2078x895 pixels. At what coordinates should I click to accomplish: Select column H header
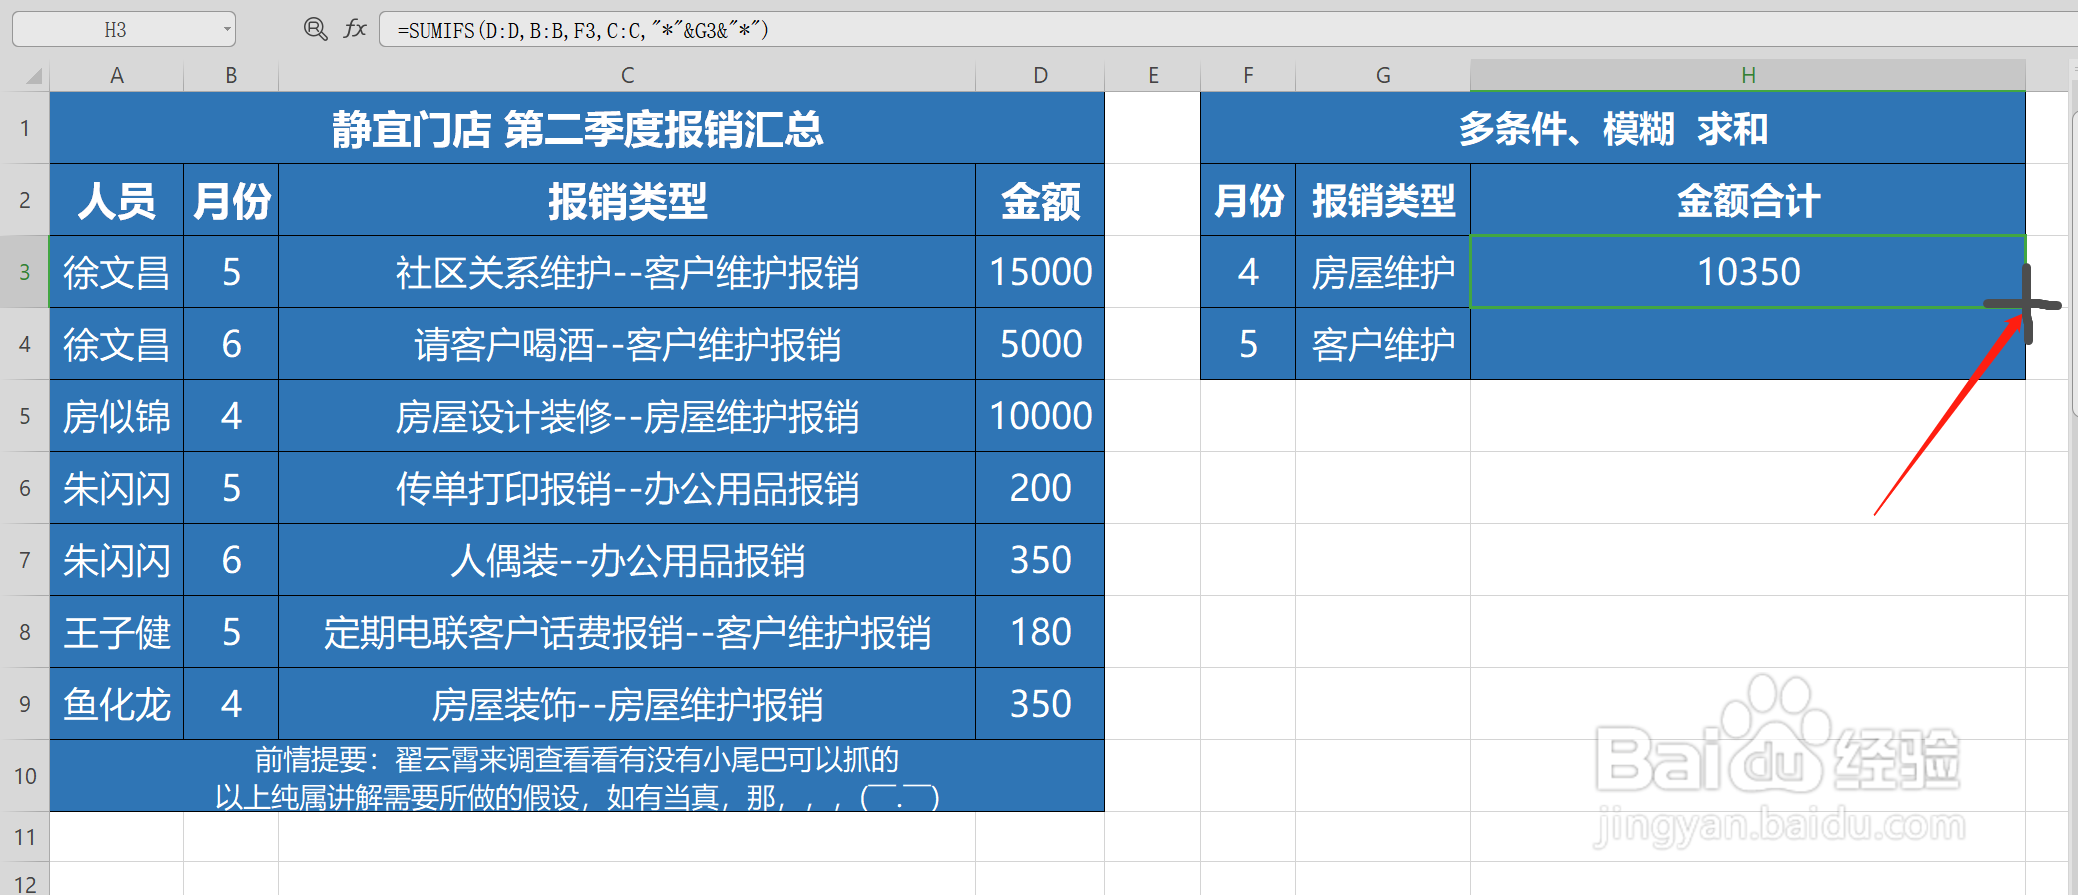(1748, 75)
